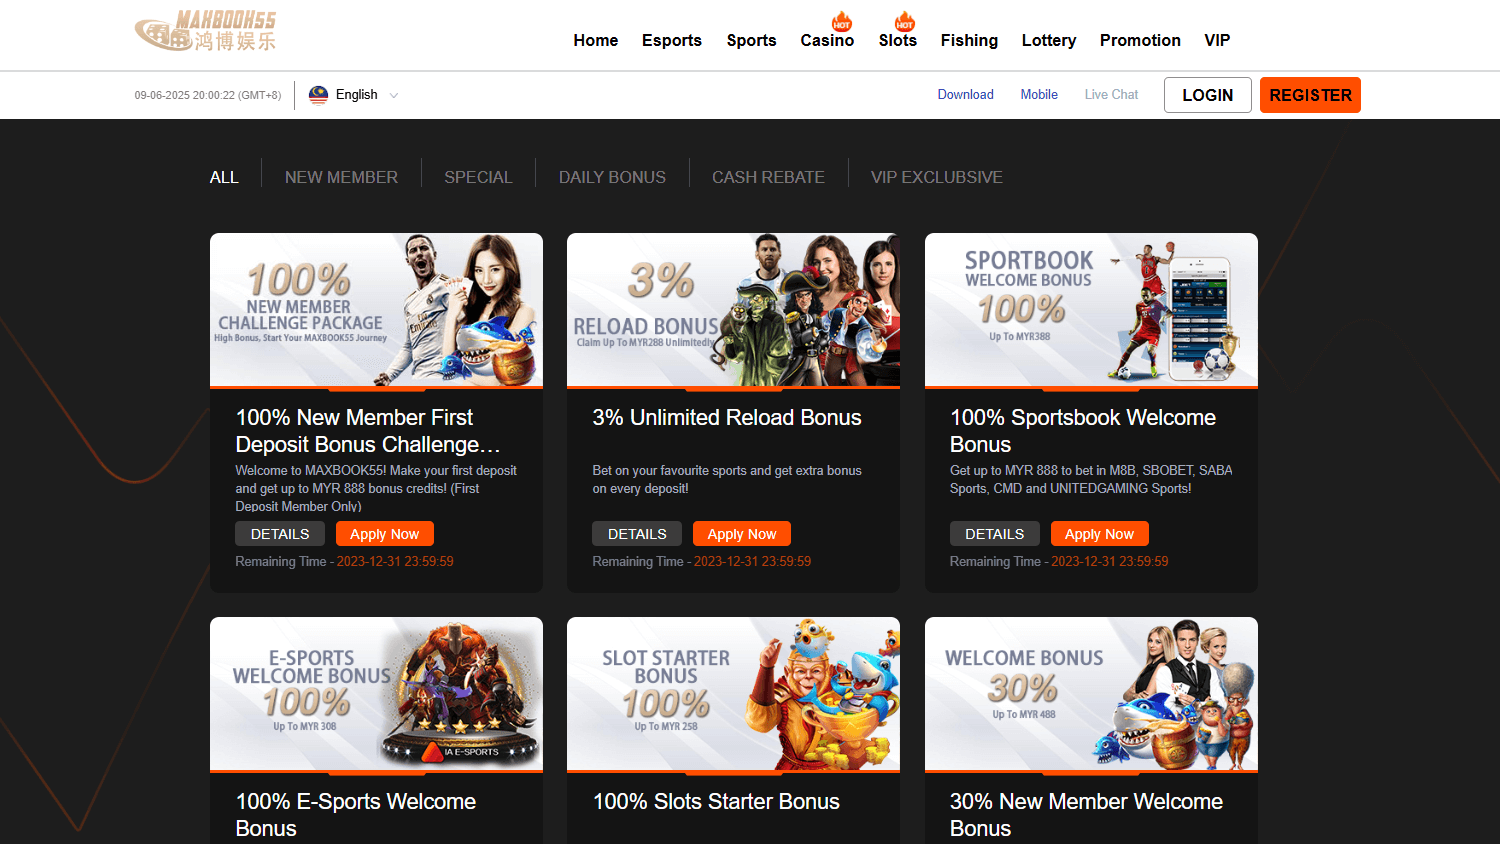
Task: Click the E-Sports Welcome Bonus banner image
Action: pyautogui.click(x=376, y=694)
